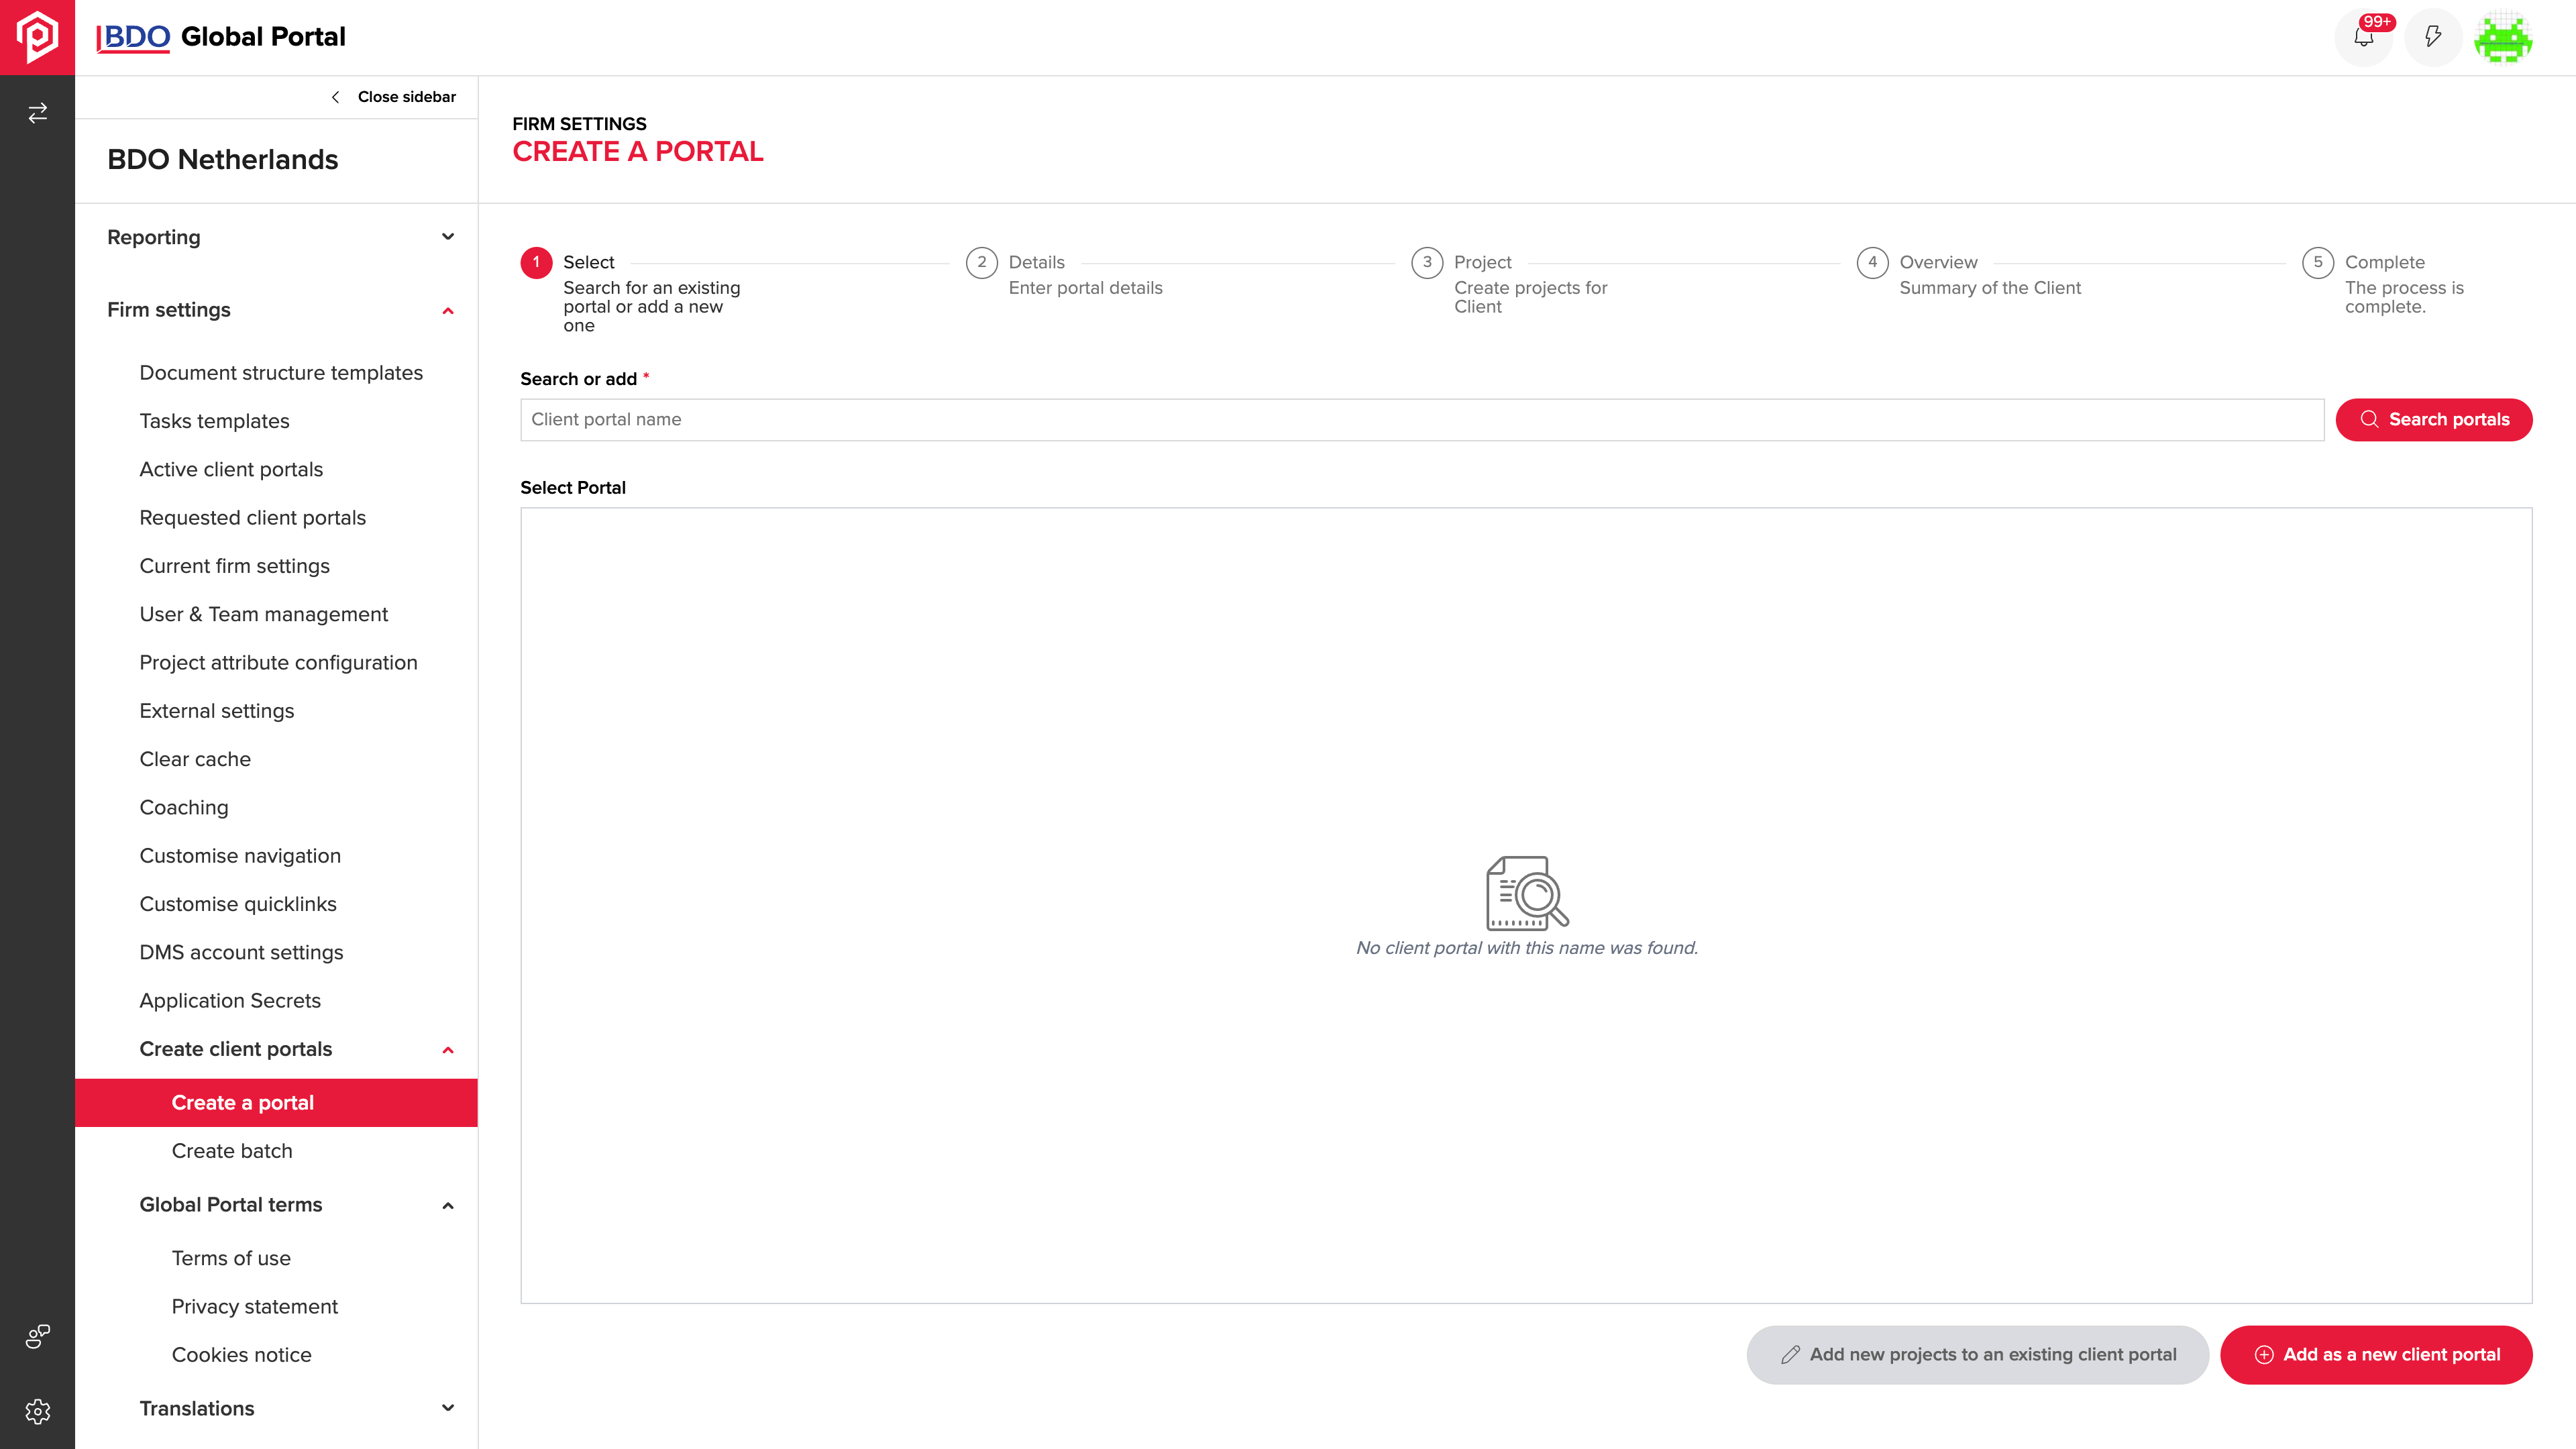Viewport: 2576px width, 1449px height.
Task: Open the green user avatar menu
Action: click(x=2503, y=37)
